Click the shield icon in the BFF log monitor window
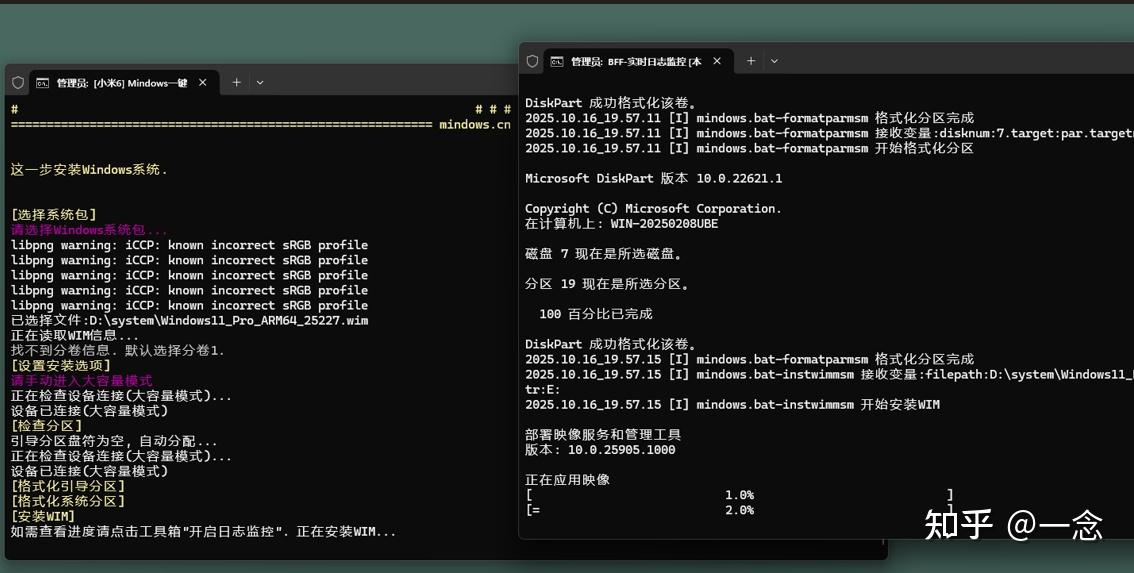This screenshot has width=1134, height=573. pos(532,61)
